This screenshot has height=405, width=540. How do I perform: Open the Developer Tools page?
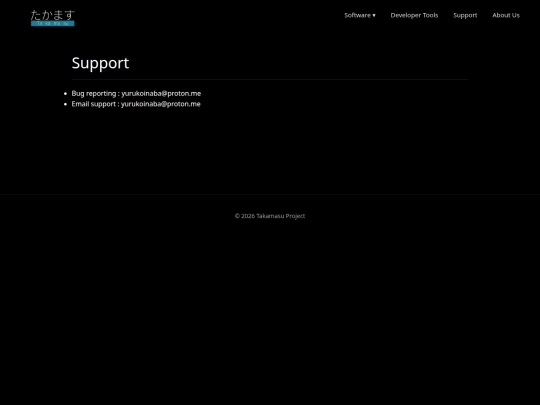point(414,15)
